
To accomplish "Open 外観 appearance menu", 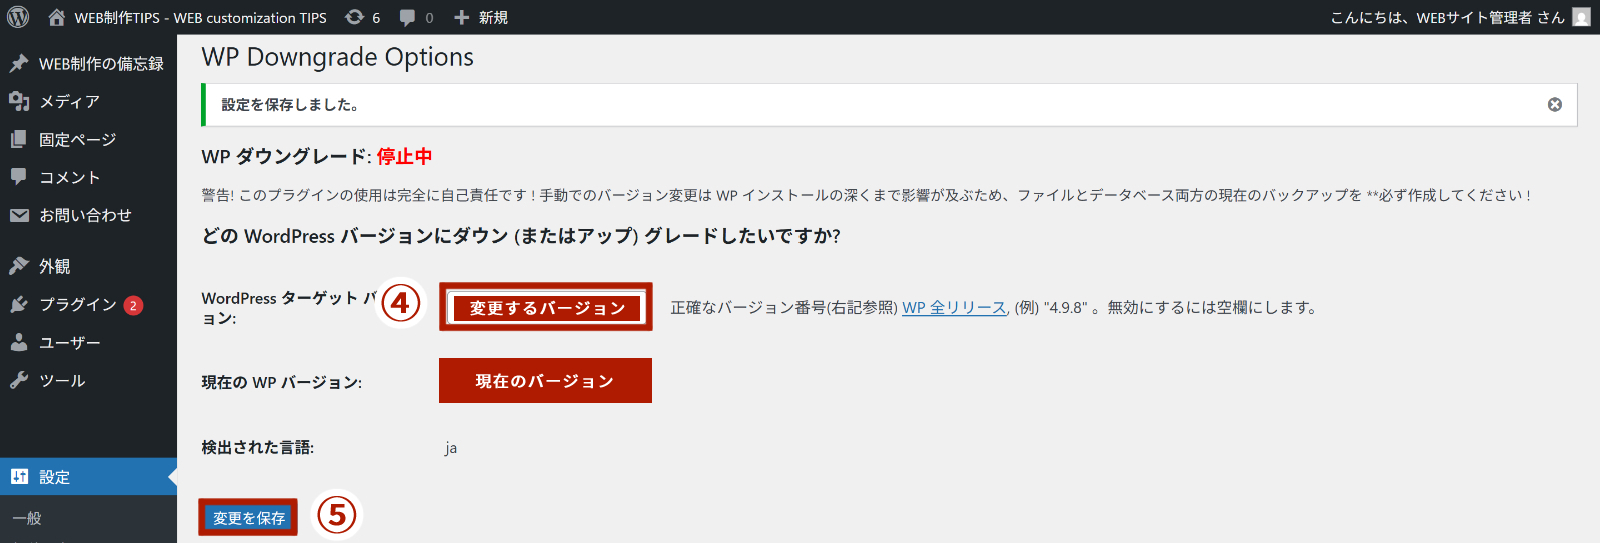I will coord(54,266).
